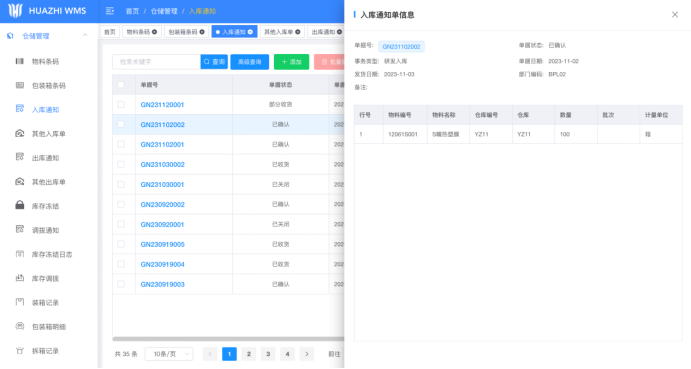Open 包装箱条码 sidebar item
The width and height of the screenshot is (691, 369).
pos(48,86)
